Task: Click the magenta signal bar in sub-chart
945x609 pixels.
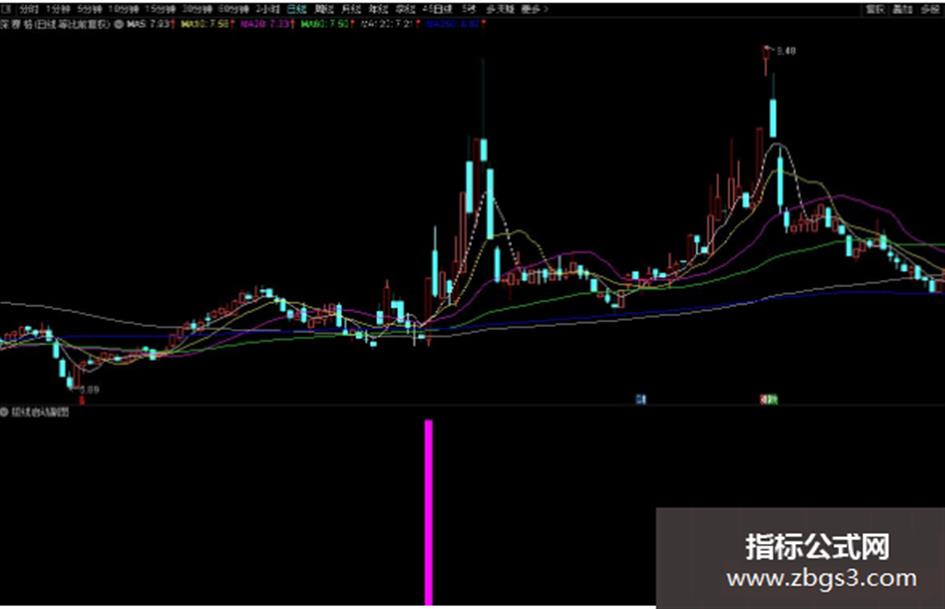Action: (429, 513)
